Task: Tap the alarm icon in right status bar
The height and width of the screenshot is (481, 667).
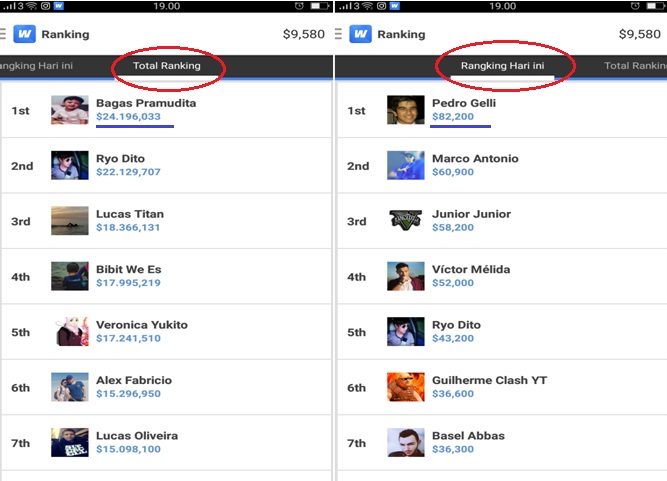Action: 635,6
